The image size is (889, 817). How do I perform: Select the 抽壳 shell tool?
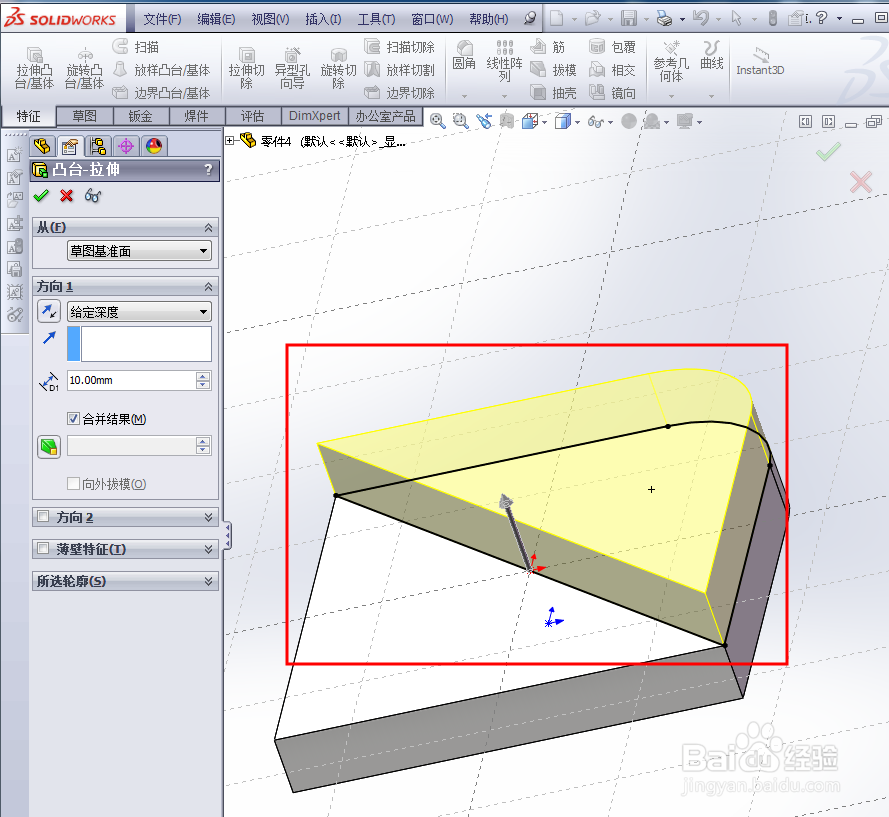click(x=554, y=92)
